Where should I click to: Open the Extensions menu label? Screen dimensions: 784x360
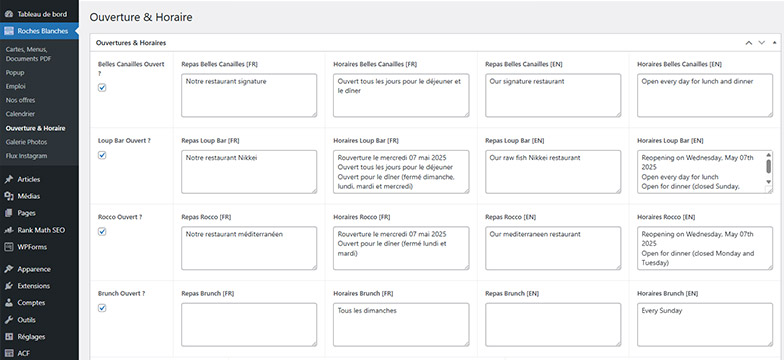point(34,286)
